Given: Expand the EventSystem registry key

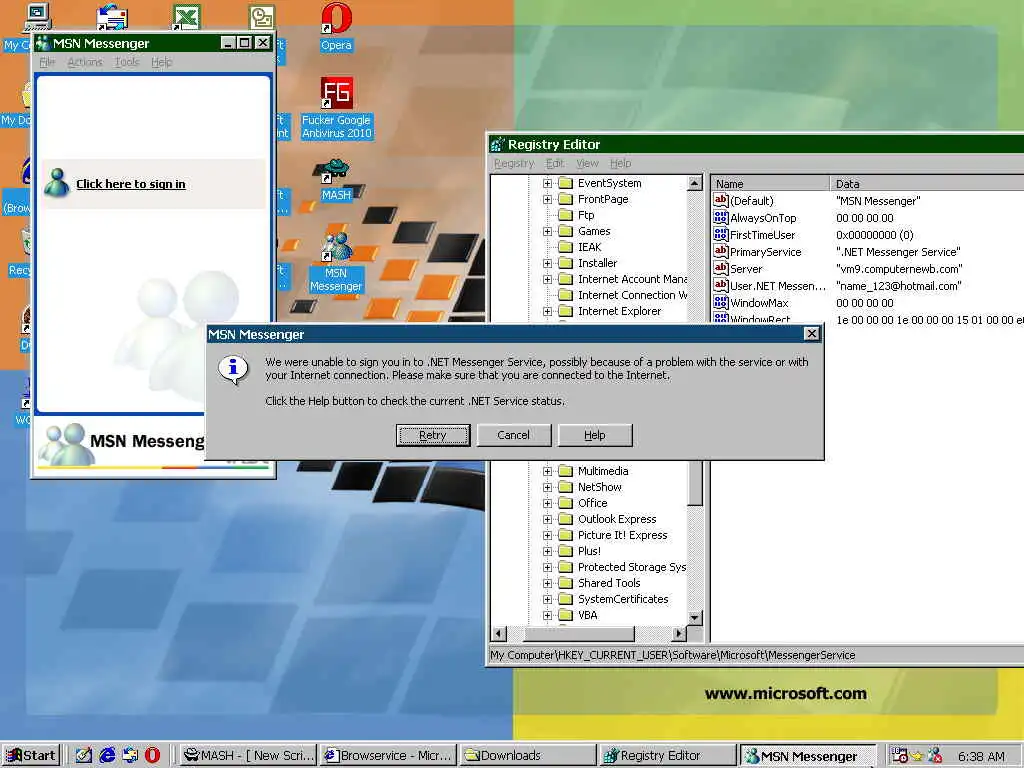Looking at the screenshot, I should [x=547, y=184].
